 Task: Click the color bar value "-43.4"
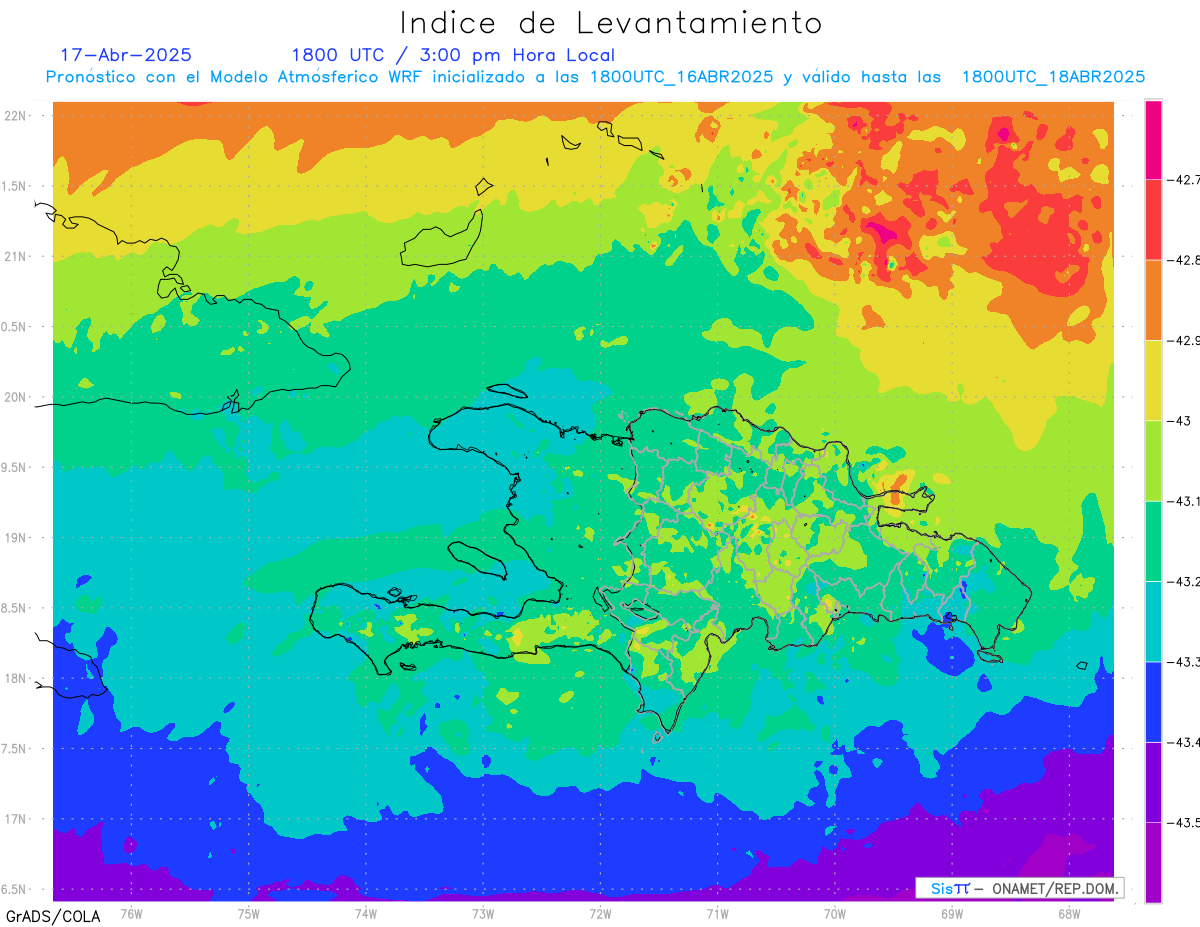point(1183,742)
